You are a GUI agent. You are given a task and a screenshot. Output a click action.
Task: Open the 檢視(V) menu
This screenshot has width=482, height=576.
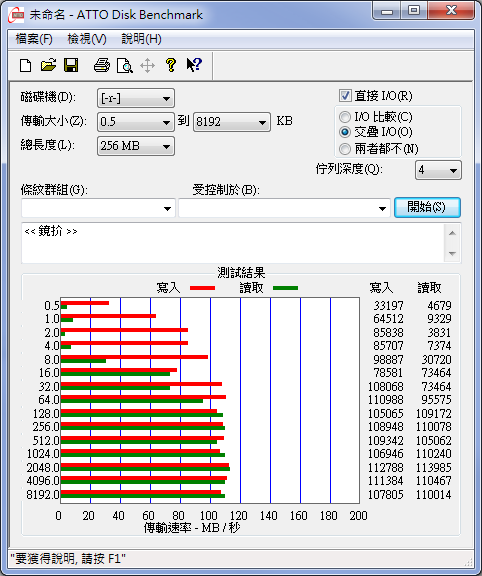87,39
